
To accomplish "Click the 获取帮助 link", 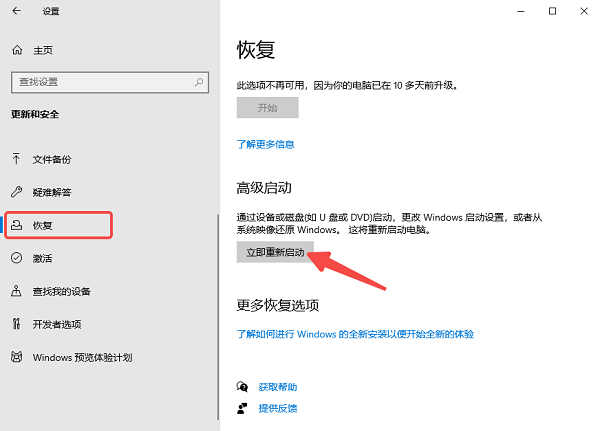I will click(277, 387).
